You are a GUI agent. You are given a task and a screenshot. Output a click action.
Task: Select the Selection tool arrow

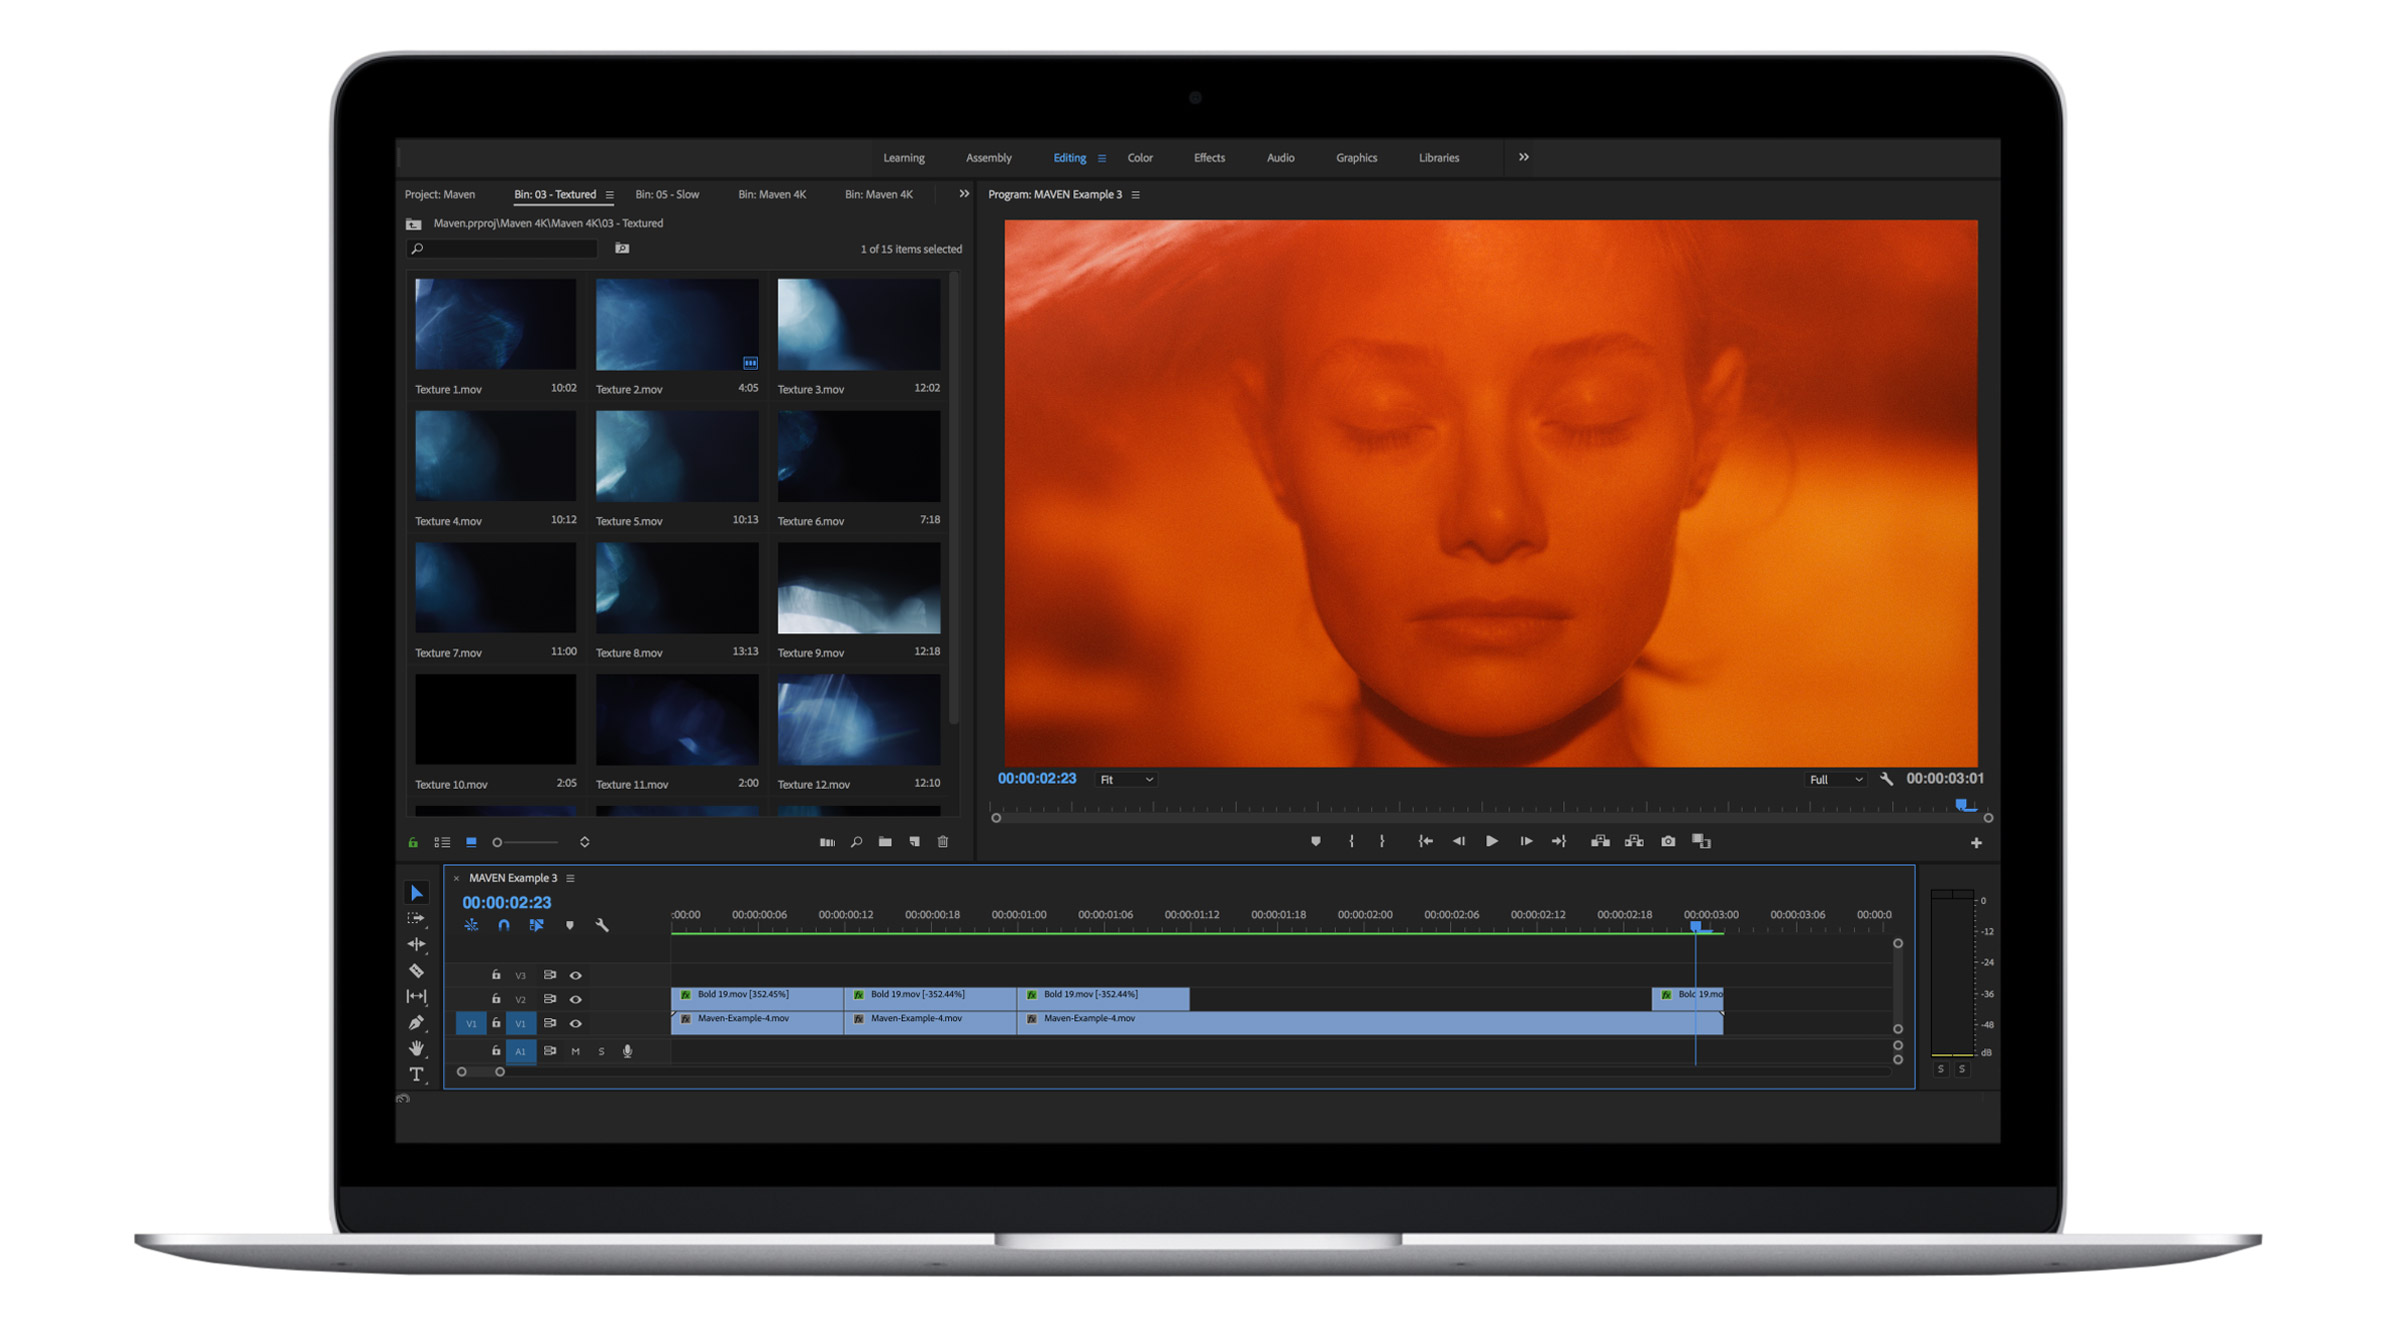[x=416, y=893]
